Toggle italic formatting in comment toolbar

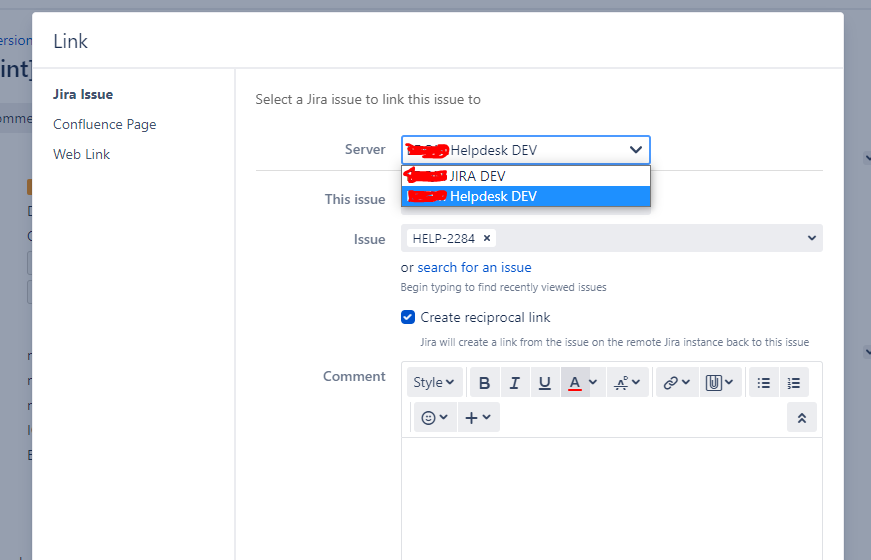click(515, 382)
